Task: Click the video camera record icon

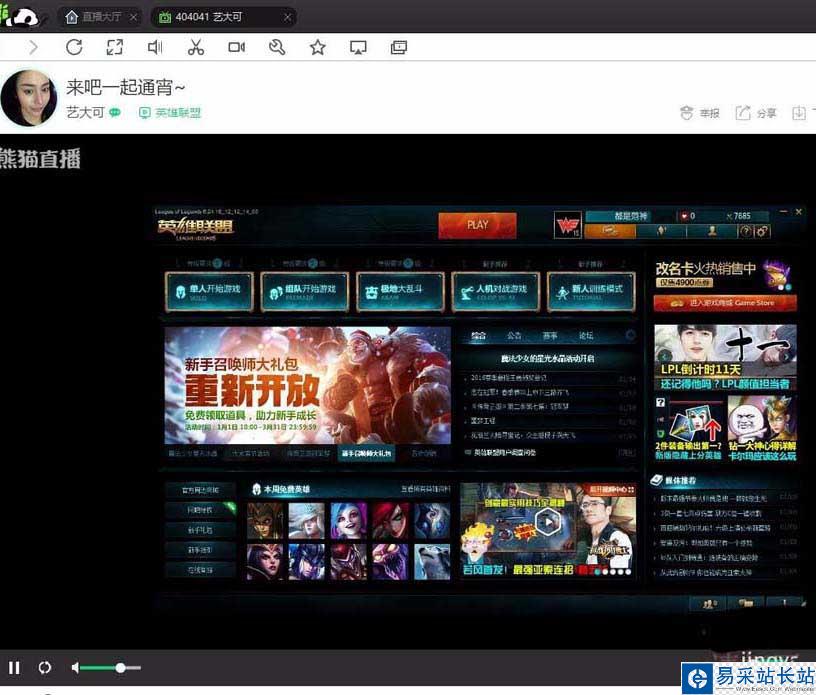Action: [236, 47]
